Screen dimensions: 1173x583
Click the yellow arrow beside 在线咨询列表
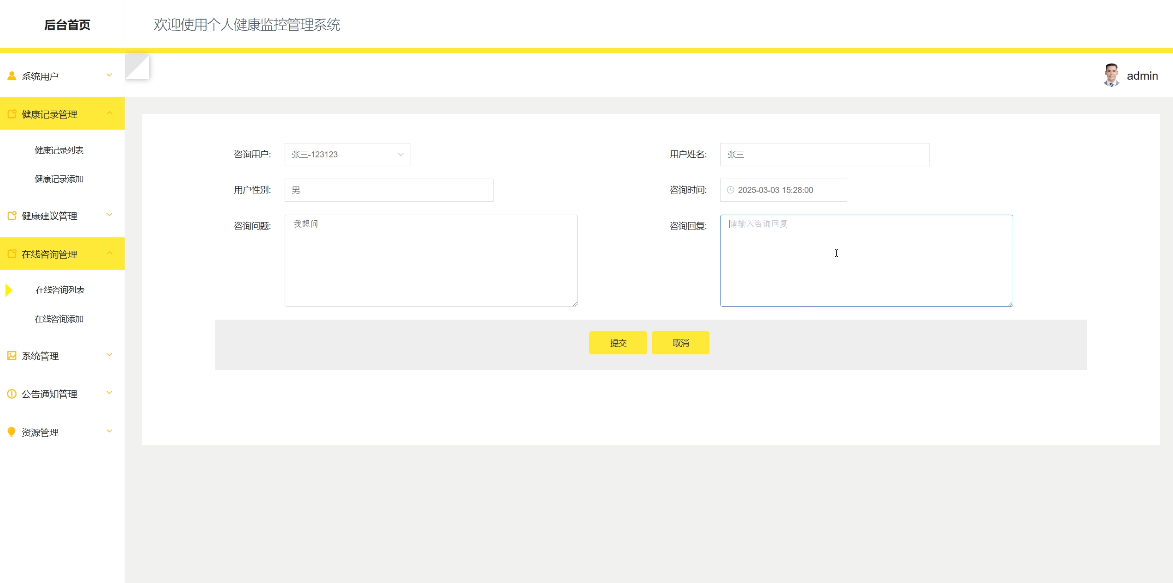point(9,291)
